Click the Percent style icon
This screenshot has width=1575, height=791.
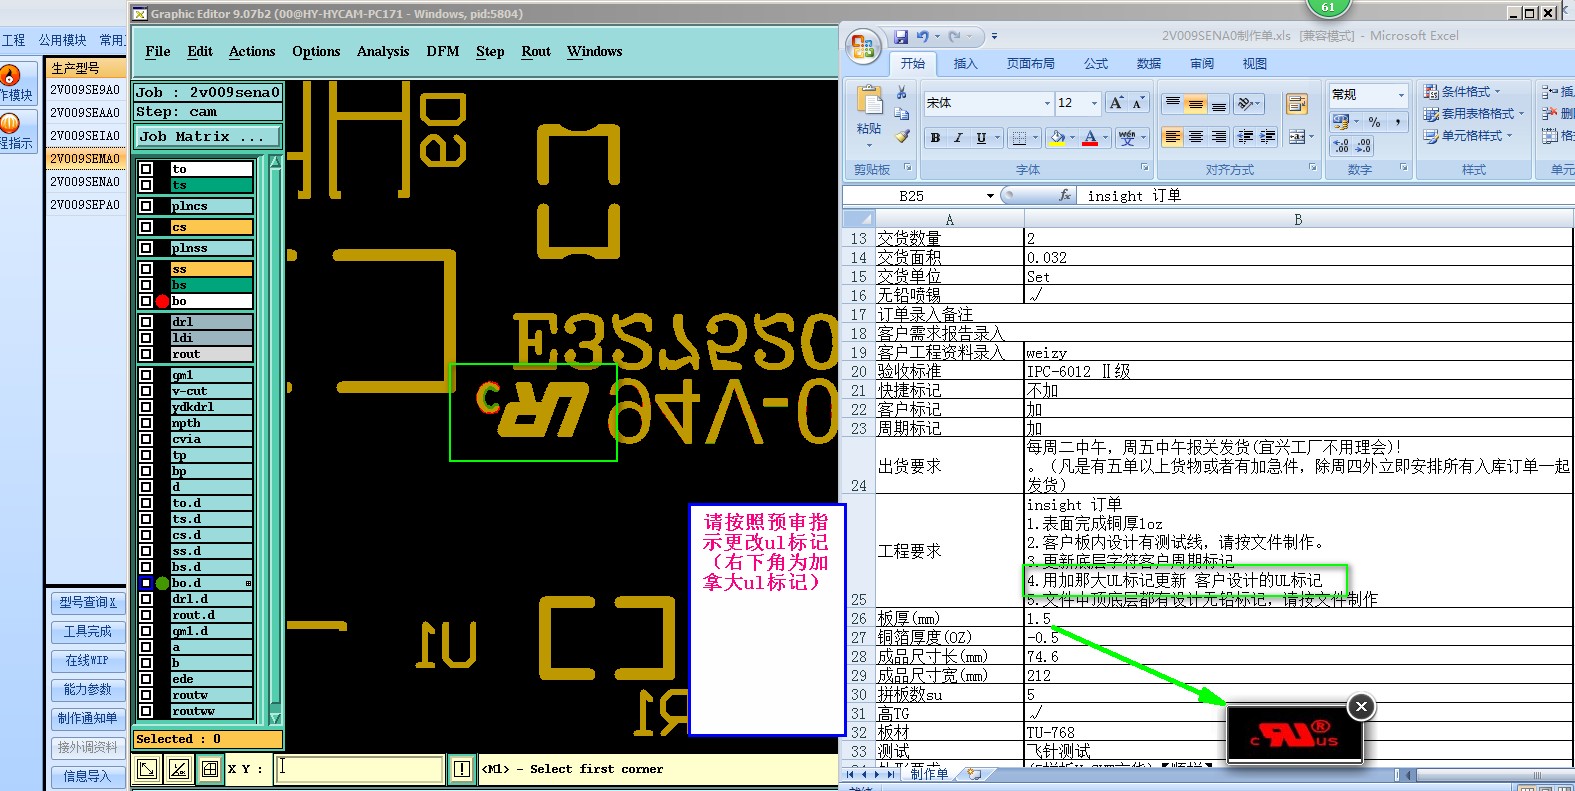tap(1375, 122)
